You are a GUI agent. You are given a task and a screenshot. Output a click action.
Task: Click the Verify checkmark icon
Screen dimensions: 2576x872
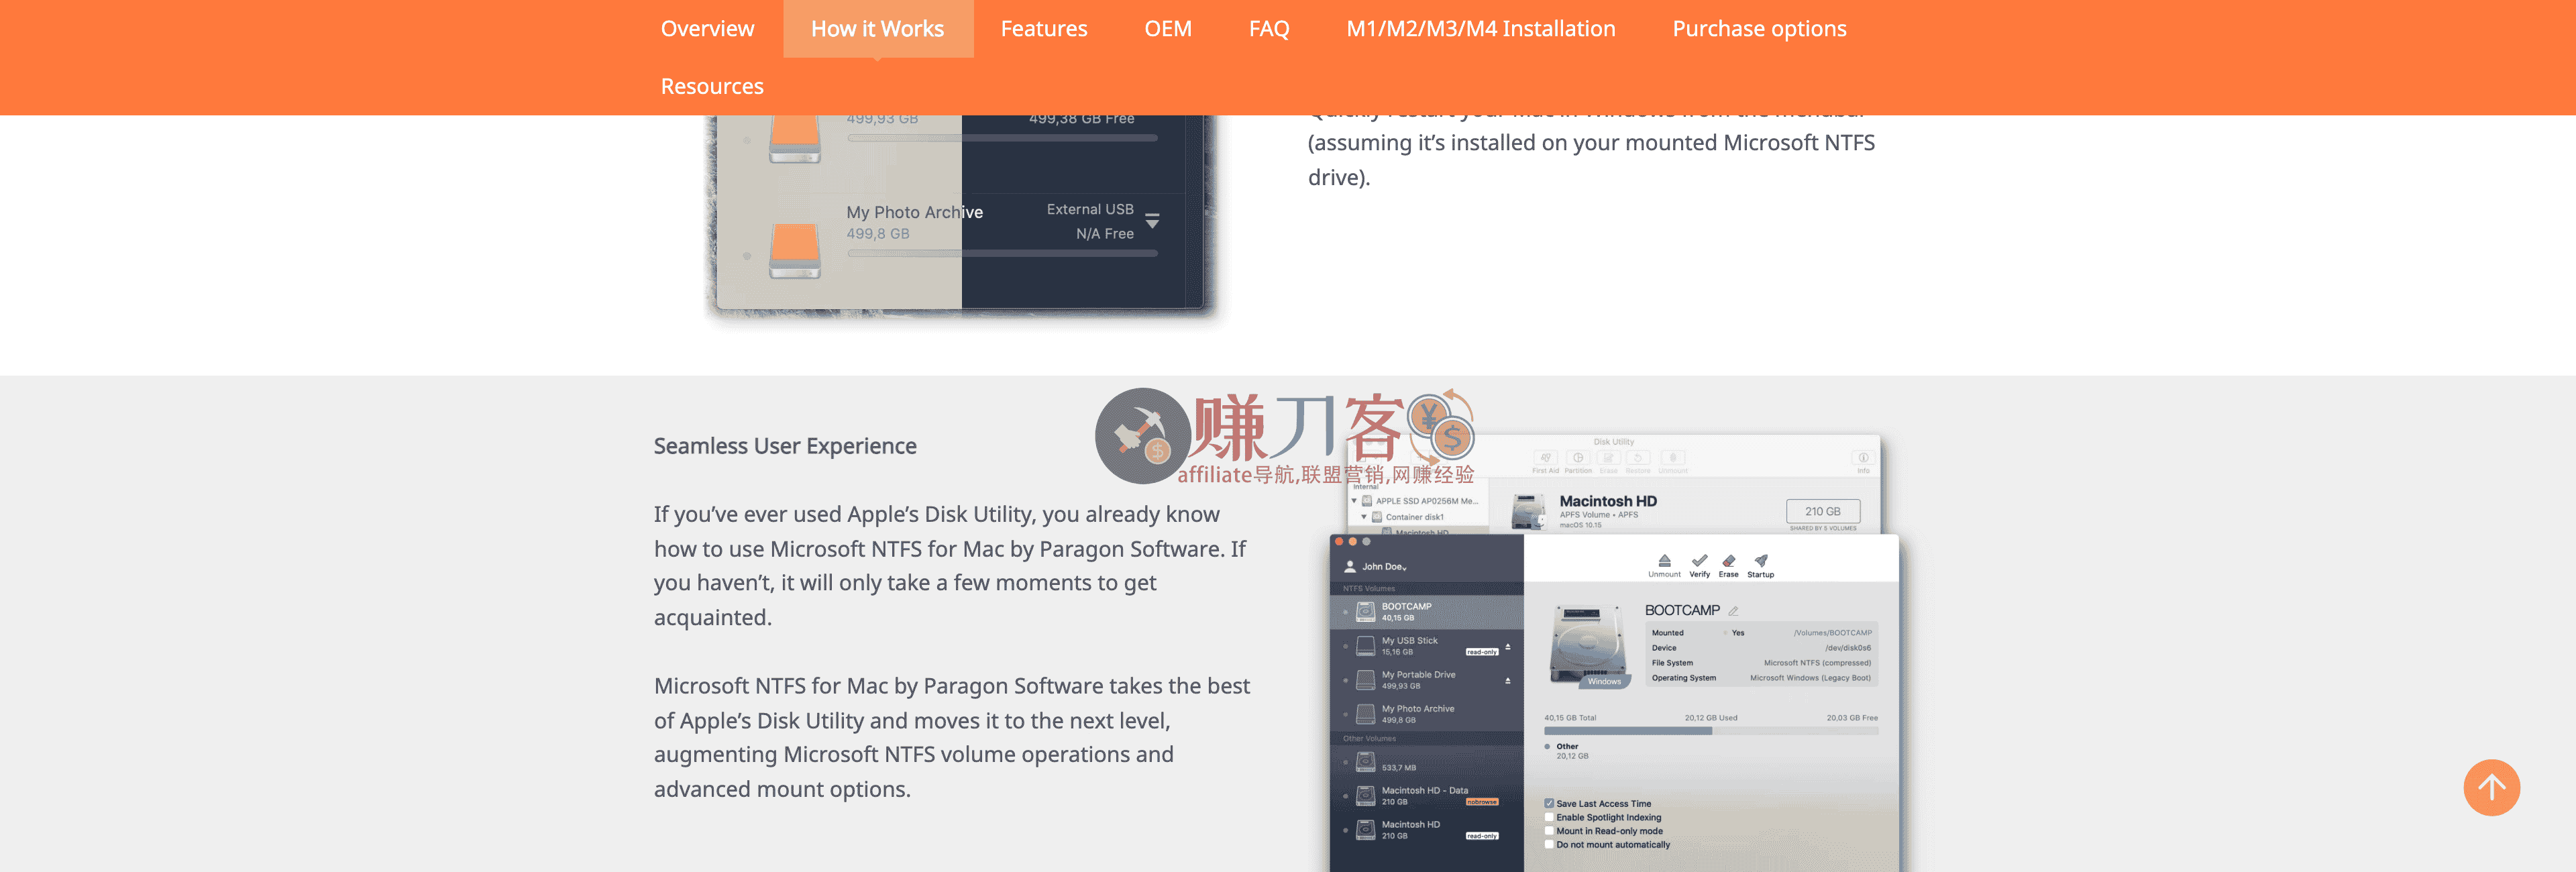[1700, 560]
